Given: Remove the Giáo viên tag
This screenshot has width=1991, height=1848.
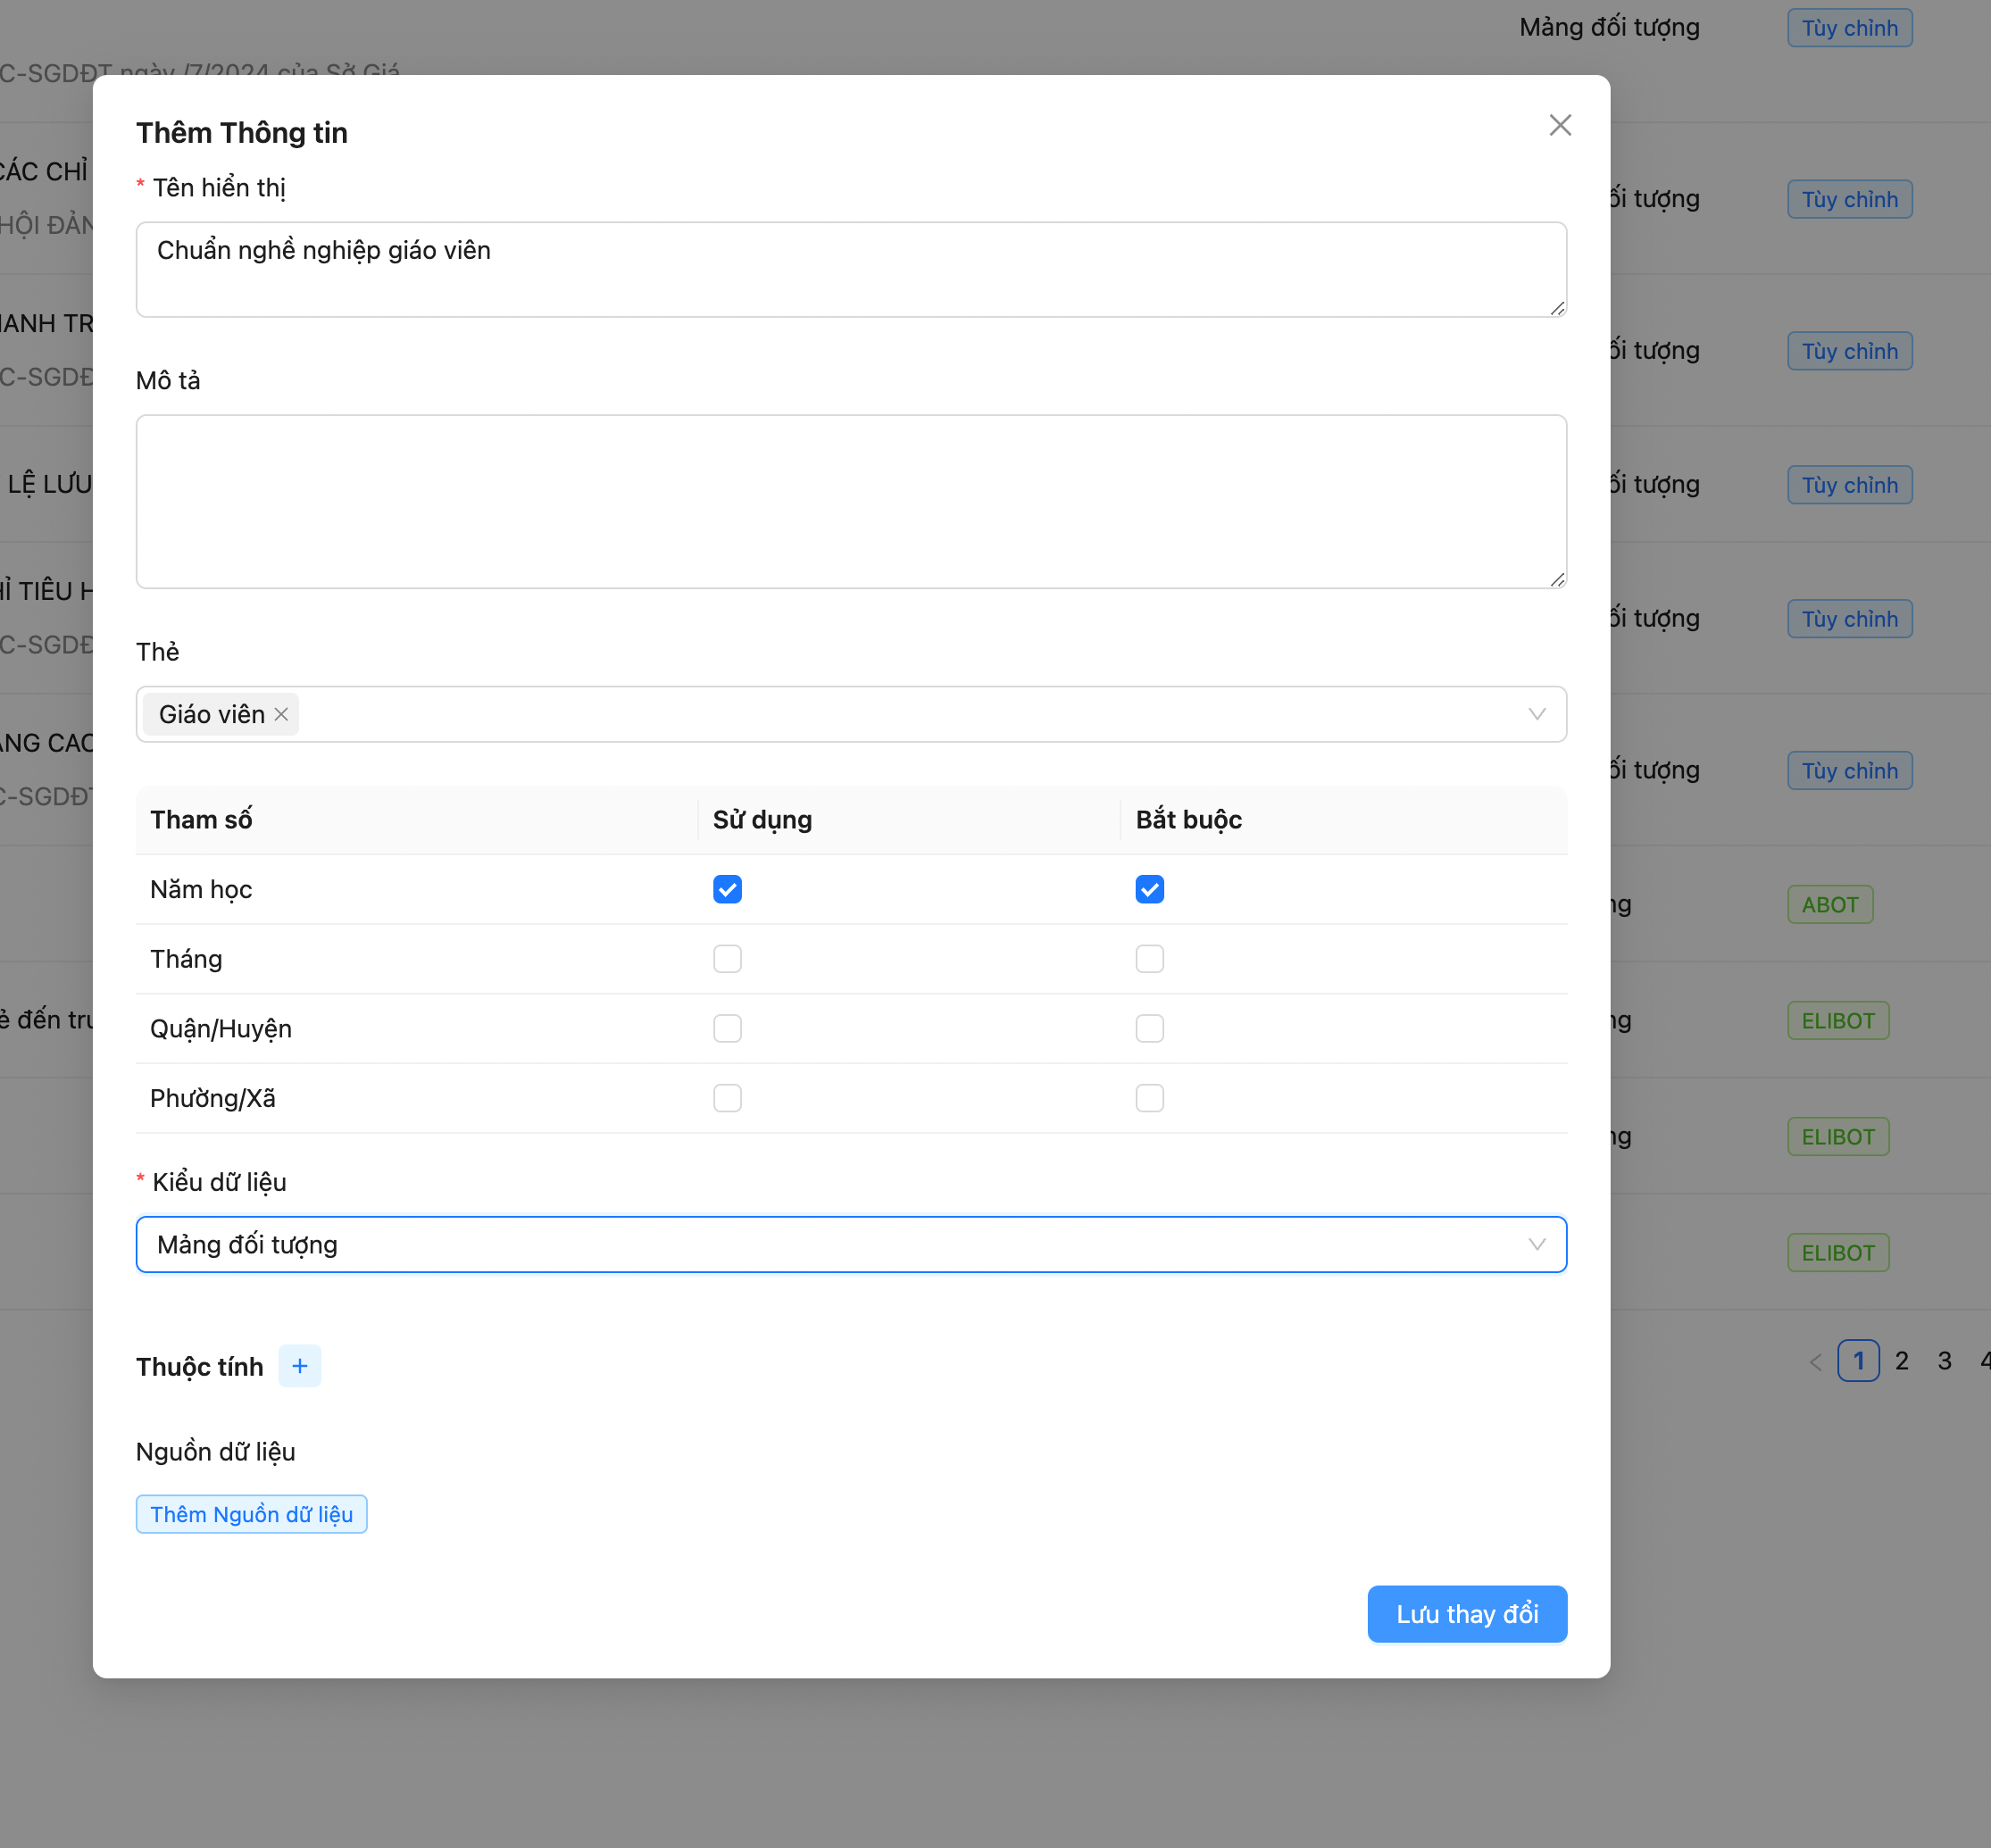Looking at the screenshot, I should [x=281, y=714].
